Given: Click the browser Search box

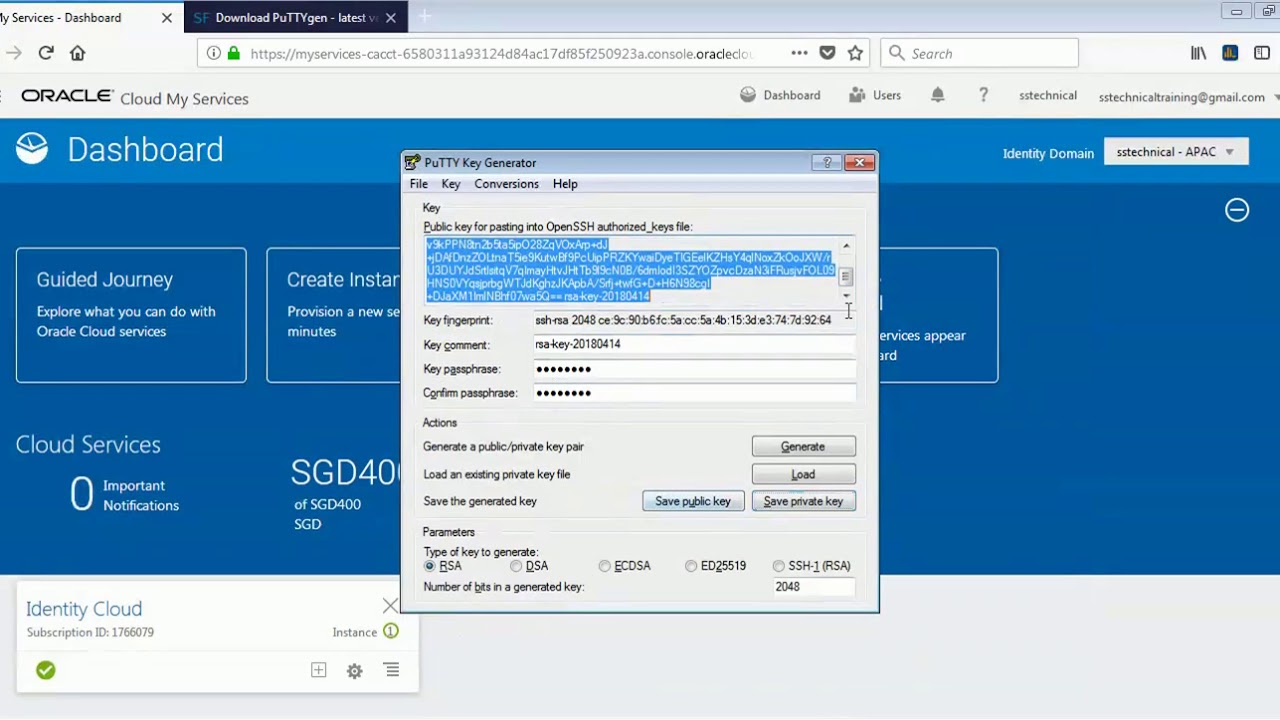Looking at the screenshot, I should point(979,53).
